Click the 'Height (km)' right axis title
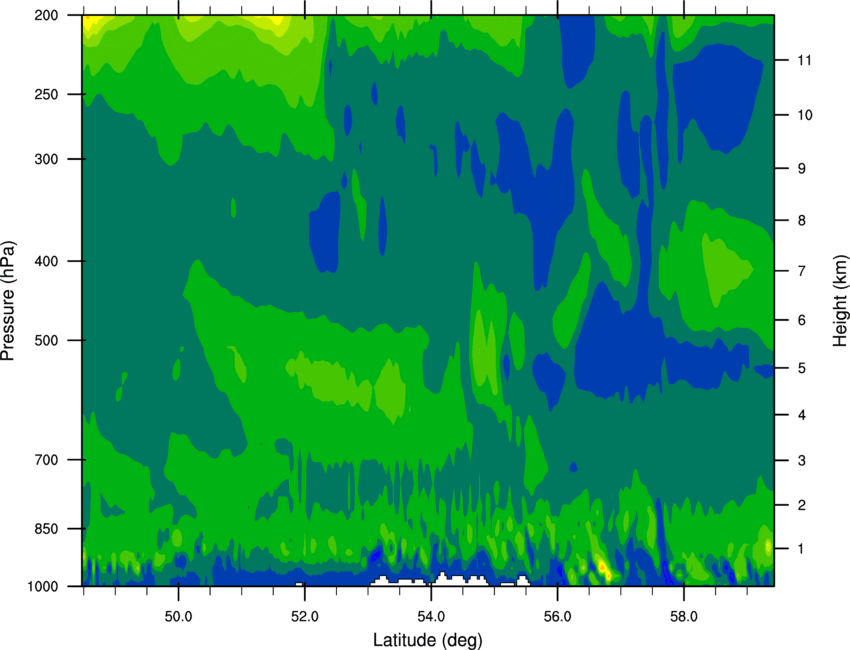Image resolution: width=850 pixels, height=650 pixels. [840, 300]
